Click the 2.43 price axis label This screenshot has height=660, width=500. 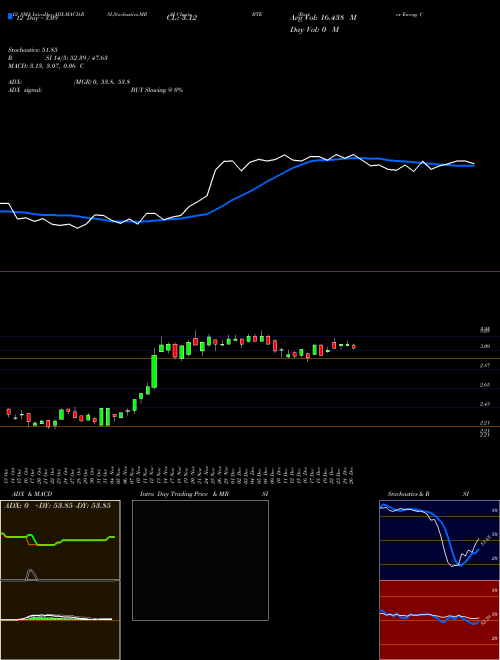(x=485, y=404)
